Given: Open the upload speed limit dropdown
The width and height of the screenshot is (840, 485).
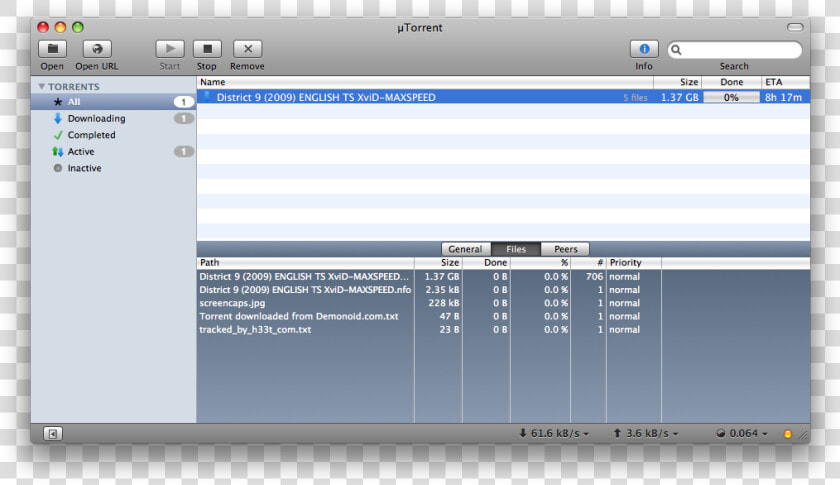Looking at the screenshot, I should click(x=646, y=433).
